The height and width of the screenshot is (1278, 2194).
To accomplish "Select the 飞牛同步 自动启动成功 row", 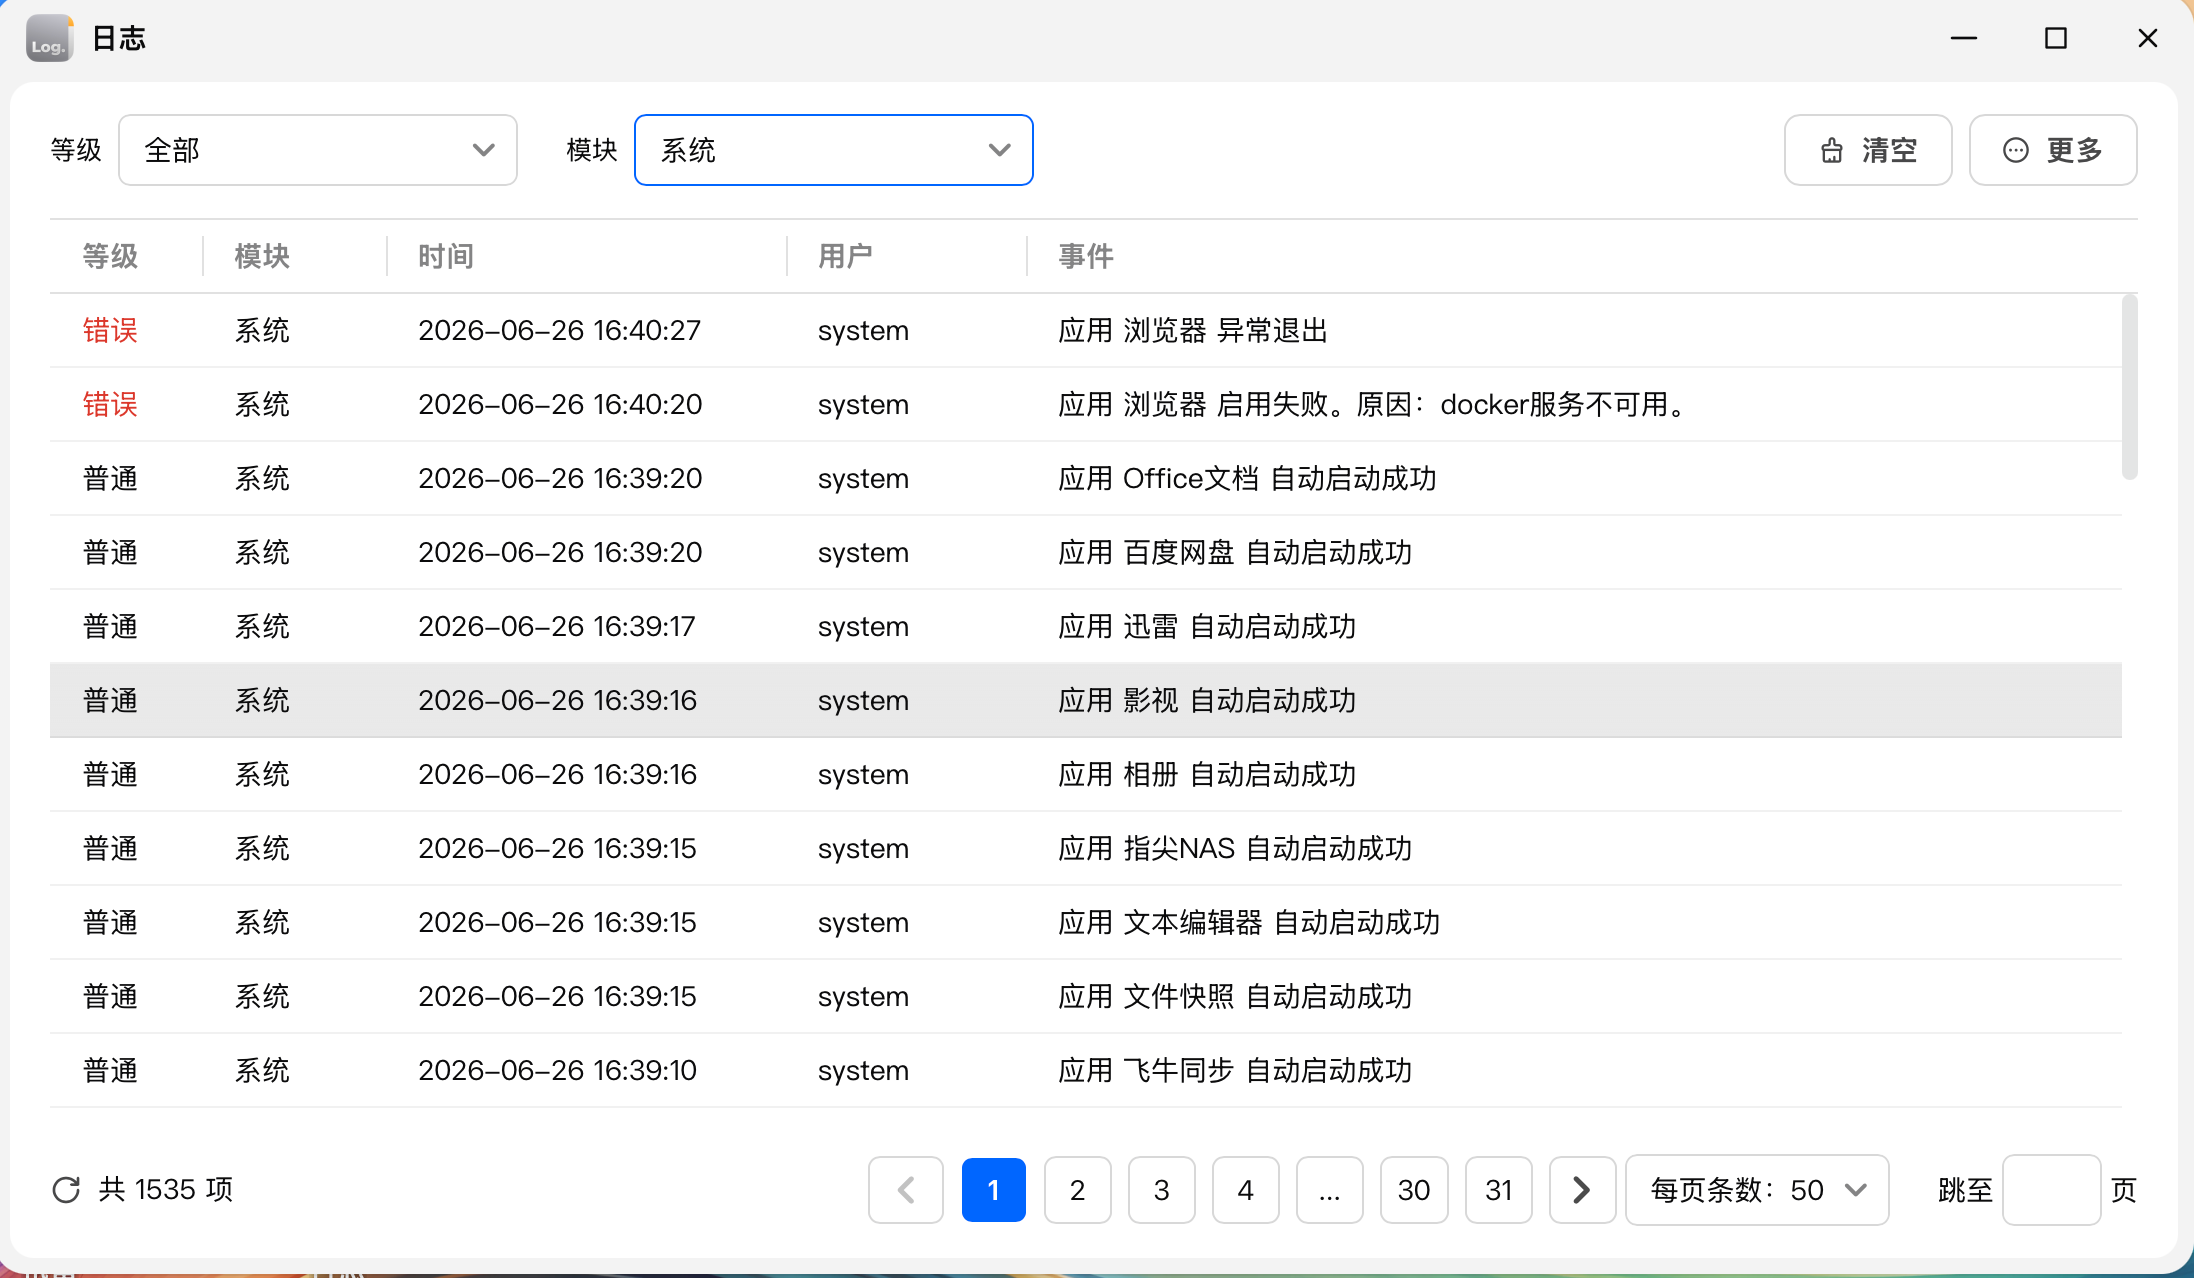I will click(x=1086, y=1070).
